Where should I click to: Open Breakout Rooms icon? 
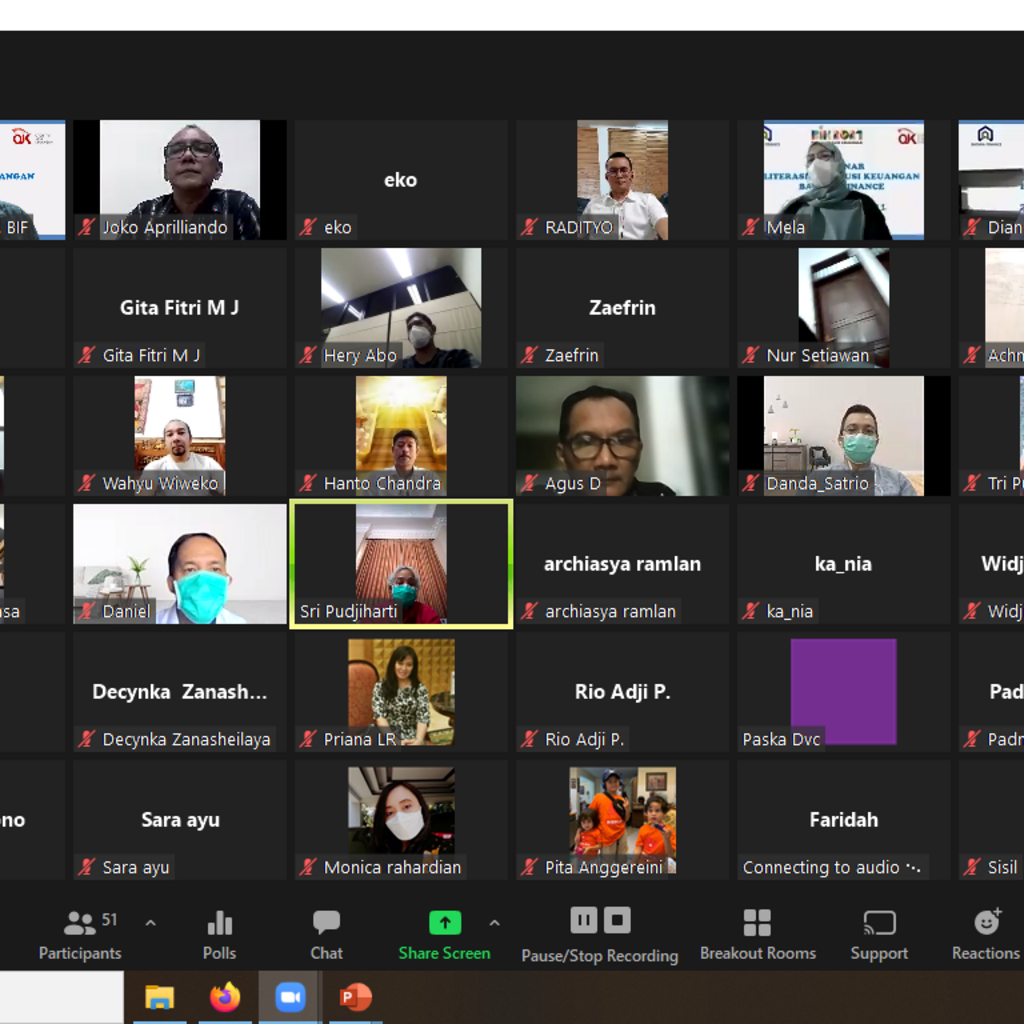(757, 922)
